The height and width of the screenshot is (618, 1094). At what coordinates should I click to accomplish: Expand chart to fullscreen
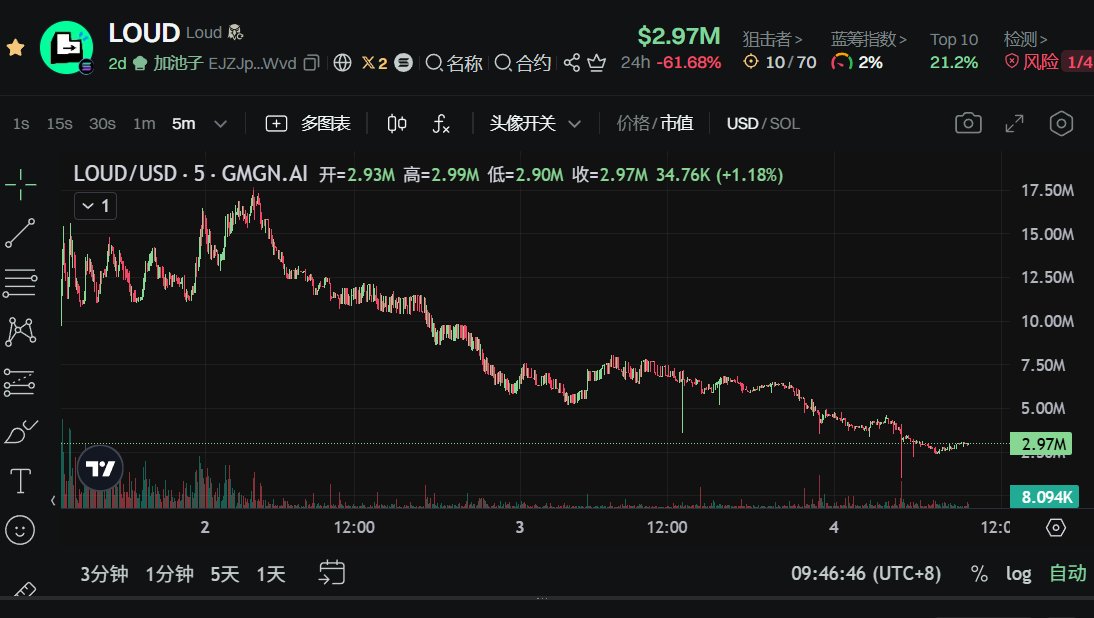[1014, 123]
